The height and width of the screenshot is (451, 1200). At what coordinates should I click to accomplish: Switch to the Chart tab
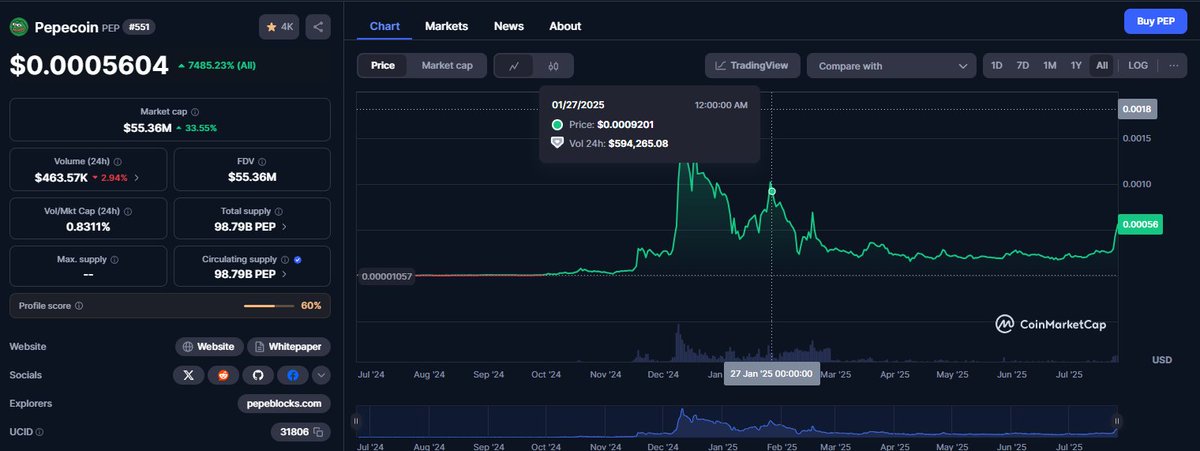[384, 26]
